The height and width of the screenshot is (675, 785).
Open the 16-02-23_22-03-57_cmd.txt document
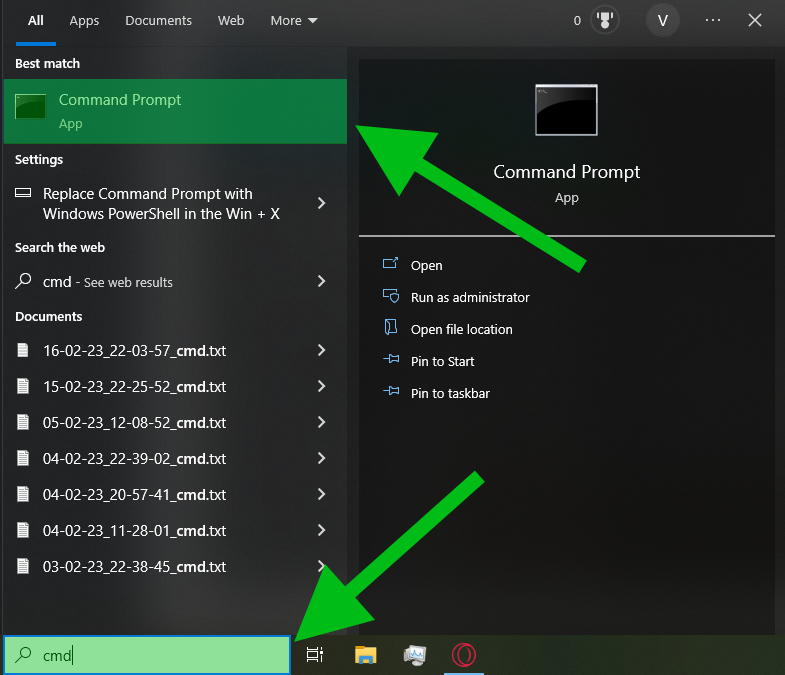pyautogui.click(x=134, y=351)
